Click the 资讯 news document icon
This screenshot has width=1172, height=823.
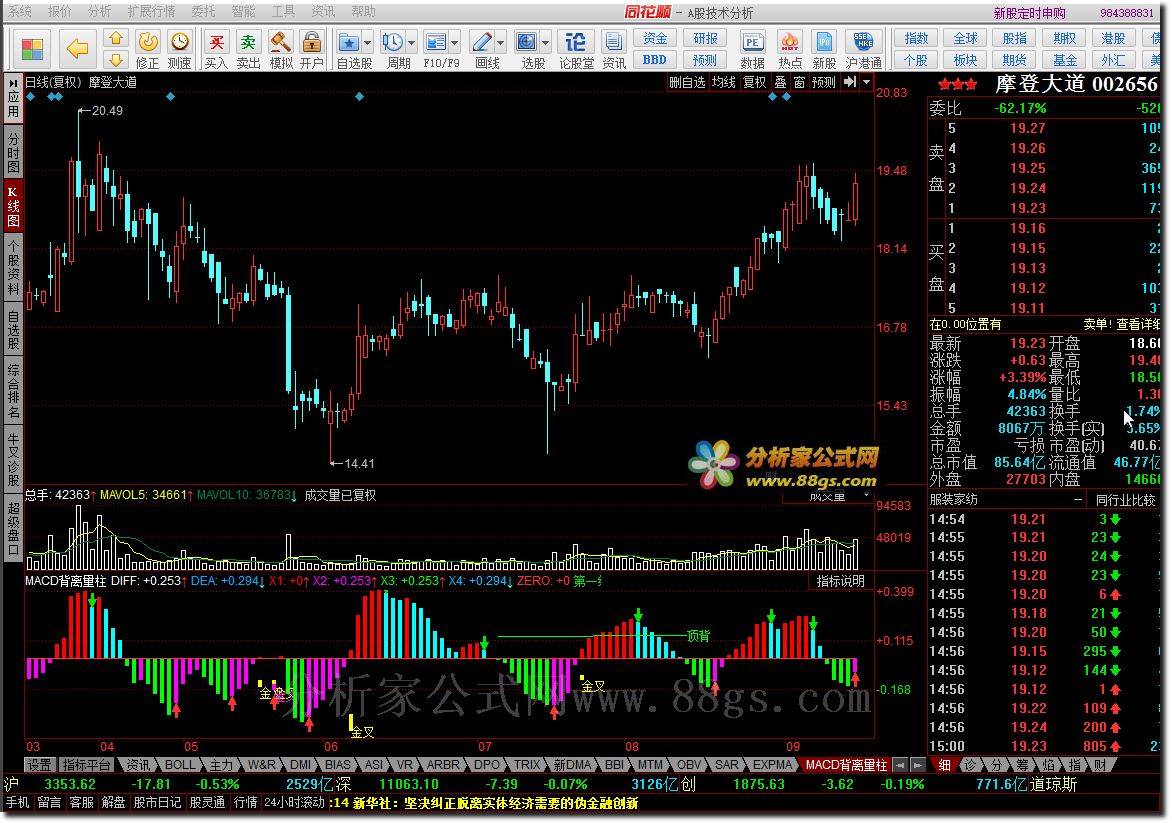pyautogui.click(x=614, y=50)
